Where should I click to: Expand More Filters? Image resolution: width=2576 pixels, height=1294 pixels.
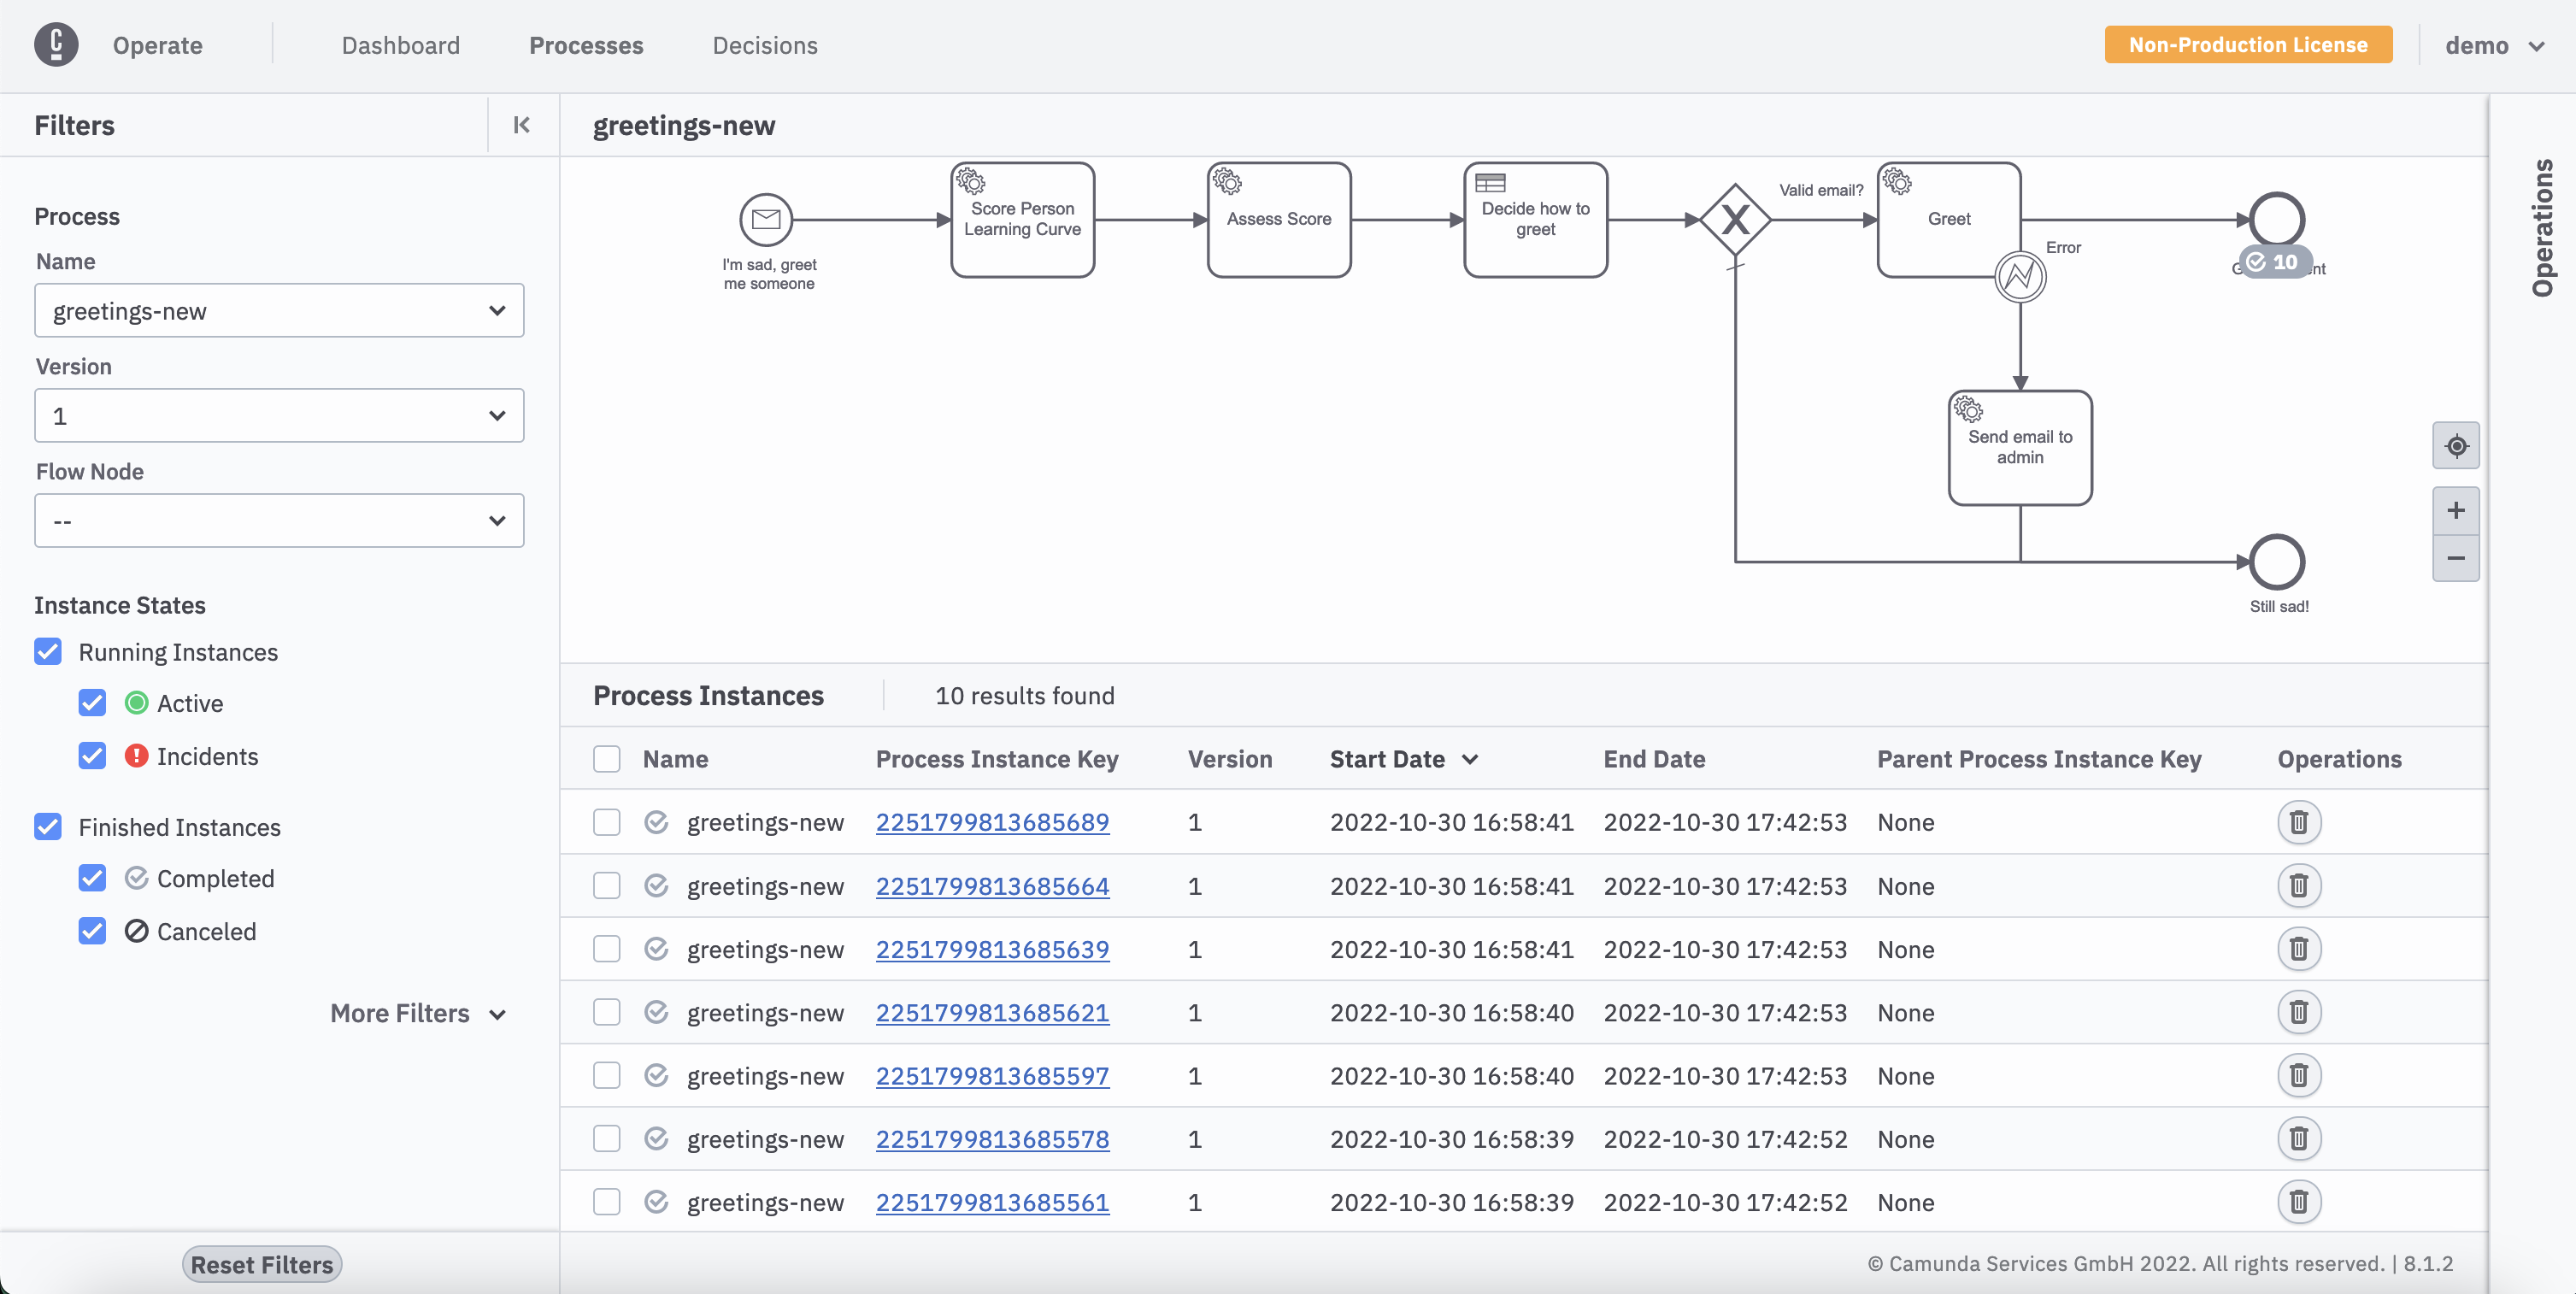(x=418, y=1013)
